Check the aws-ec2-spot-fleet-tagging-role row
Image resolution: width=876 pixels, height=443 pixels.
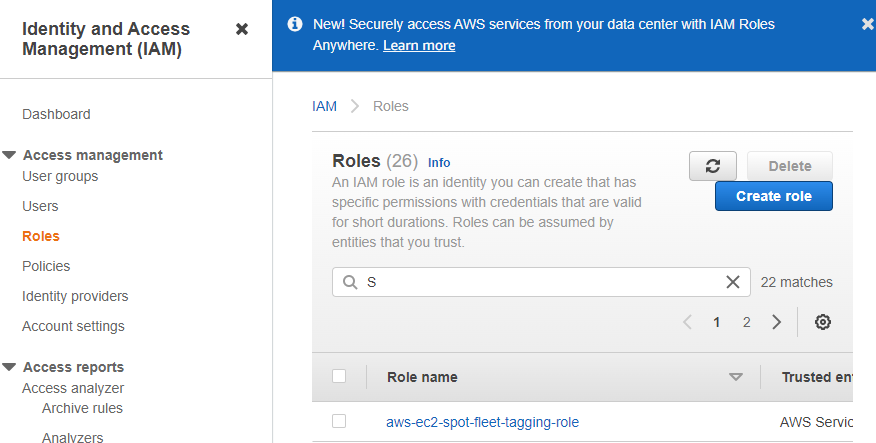[x=339, y=422]
